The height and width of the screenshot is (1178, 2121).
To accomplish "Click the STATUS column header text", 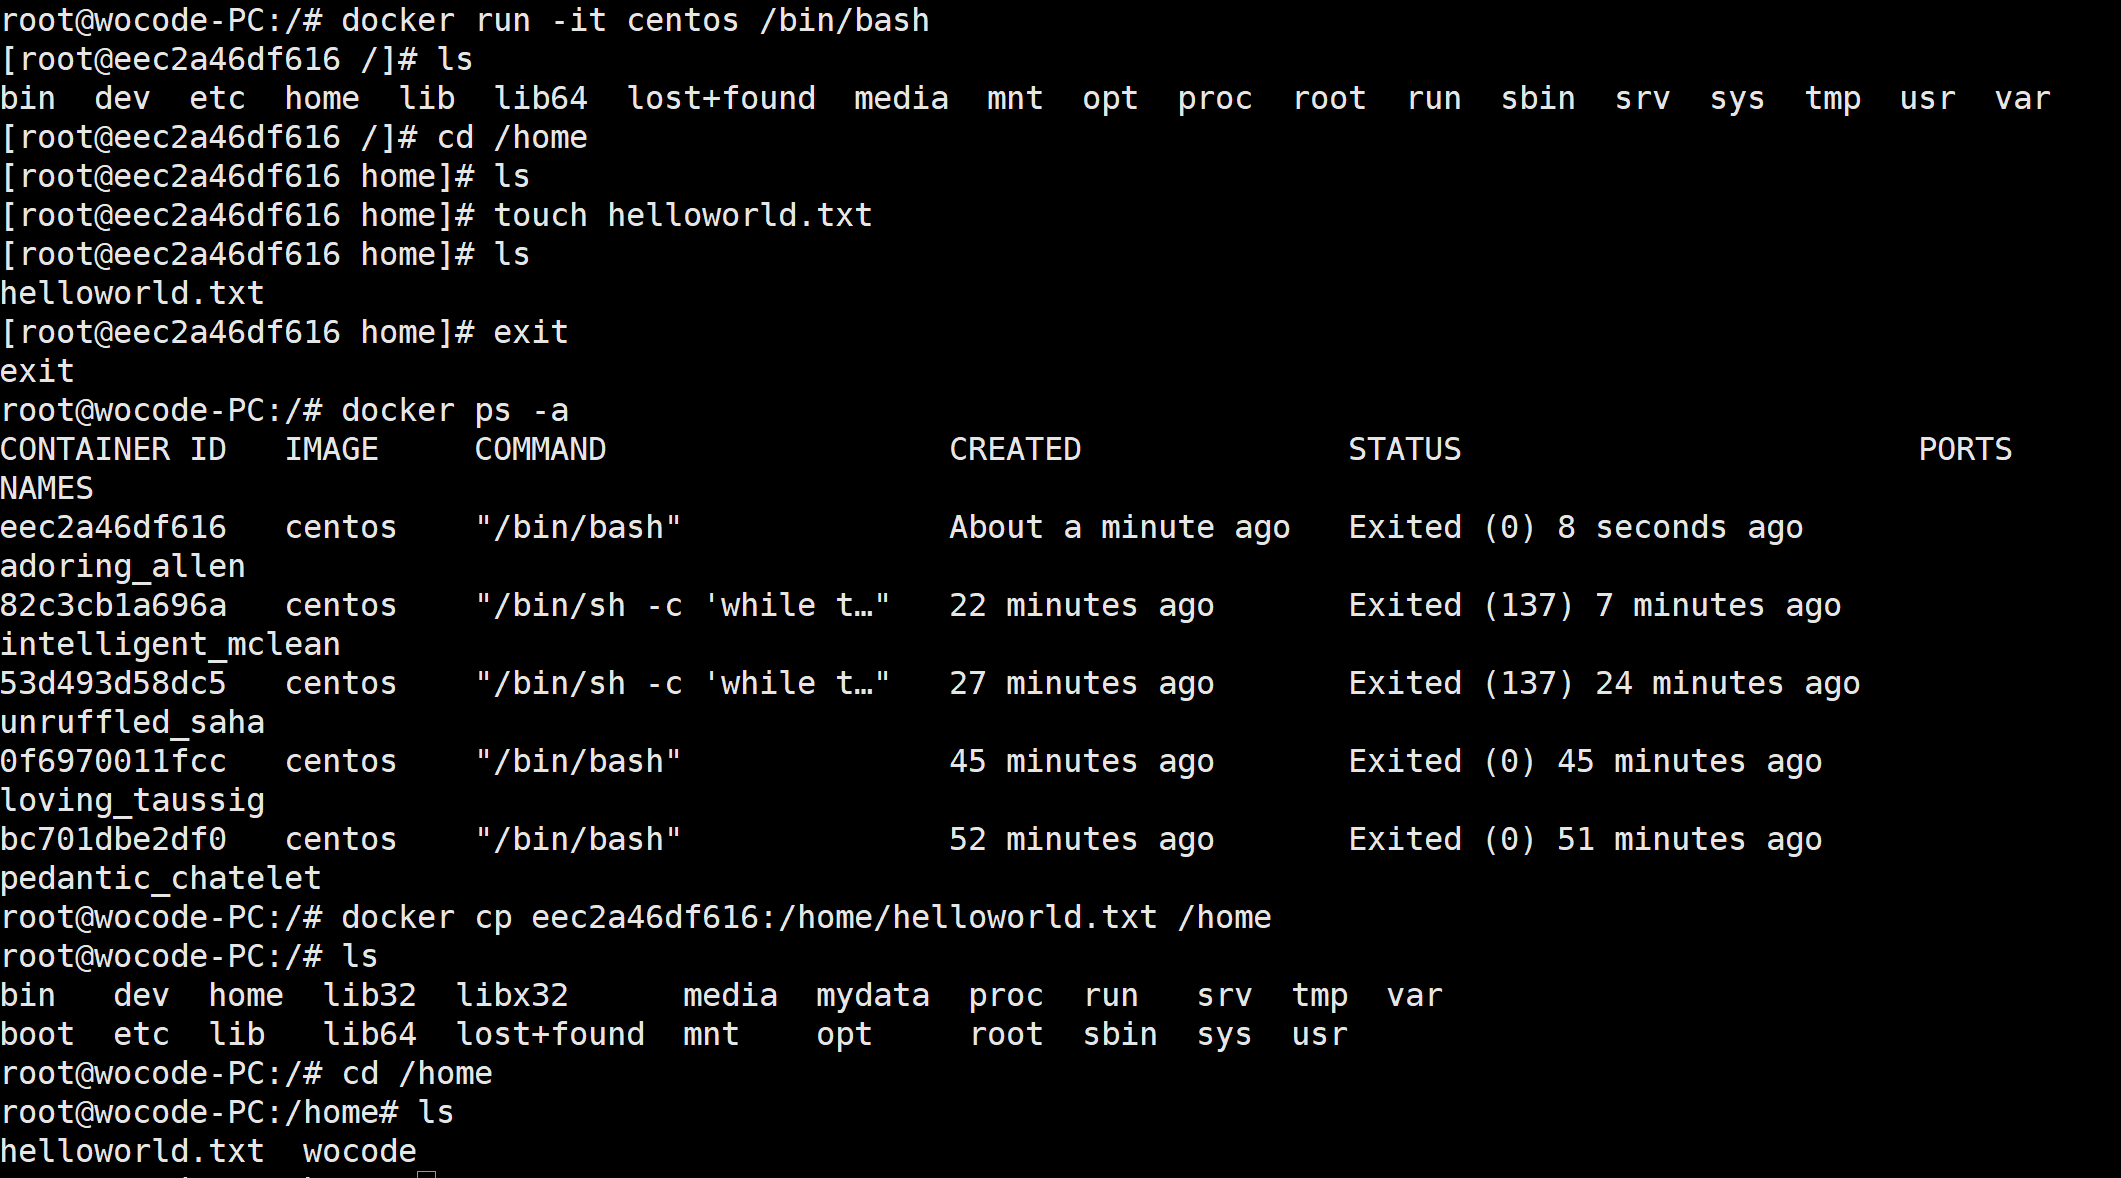I will 1404,450.
